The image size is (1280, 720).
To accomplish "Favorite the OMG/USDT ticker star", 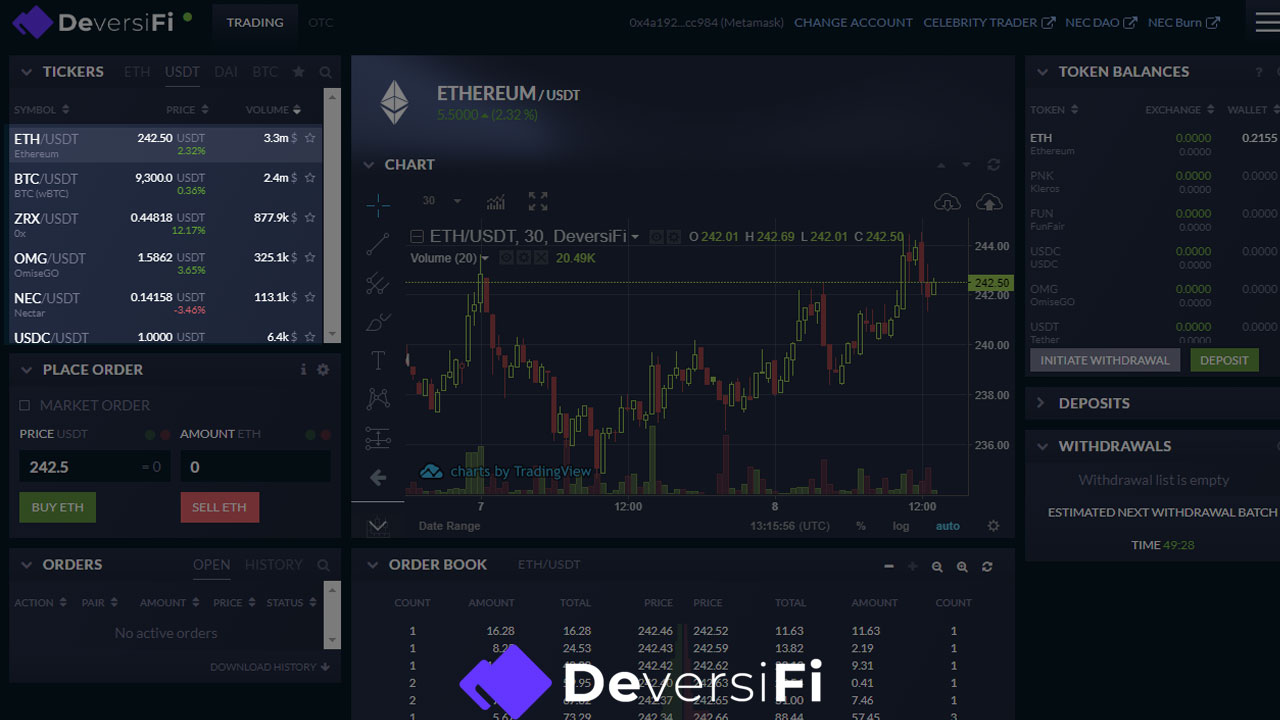I will (x=310, y=257).
